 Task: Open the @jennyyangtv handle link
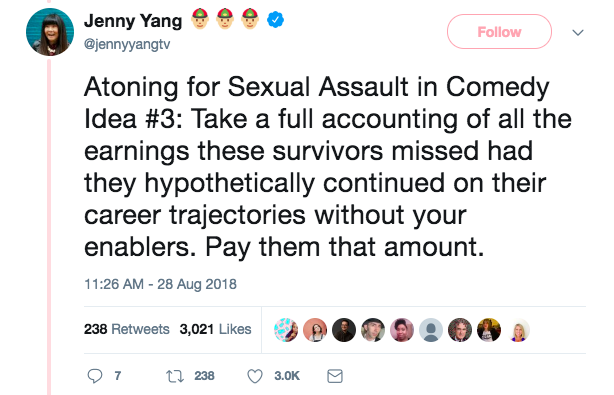click(x=127, y=44)
